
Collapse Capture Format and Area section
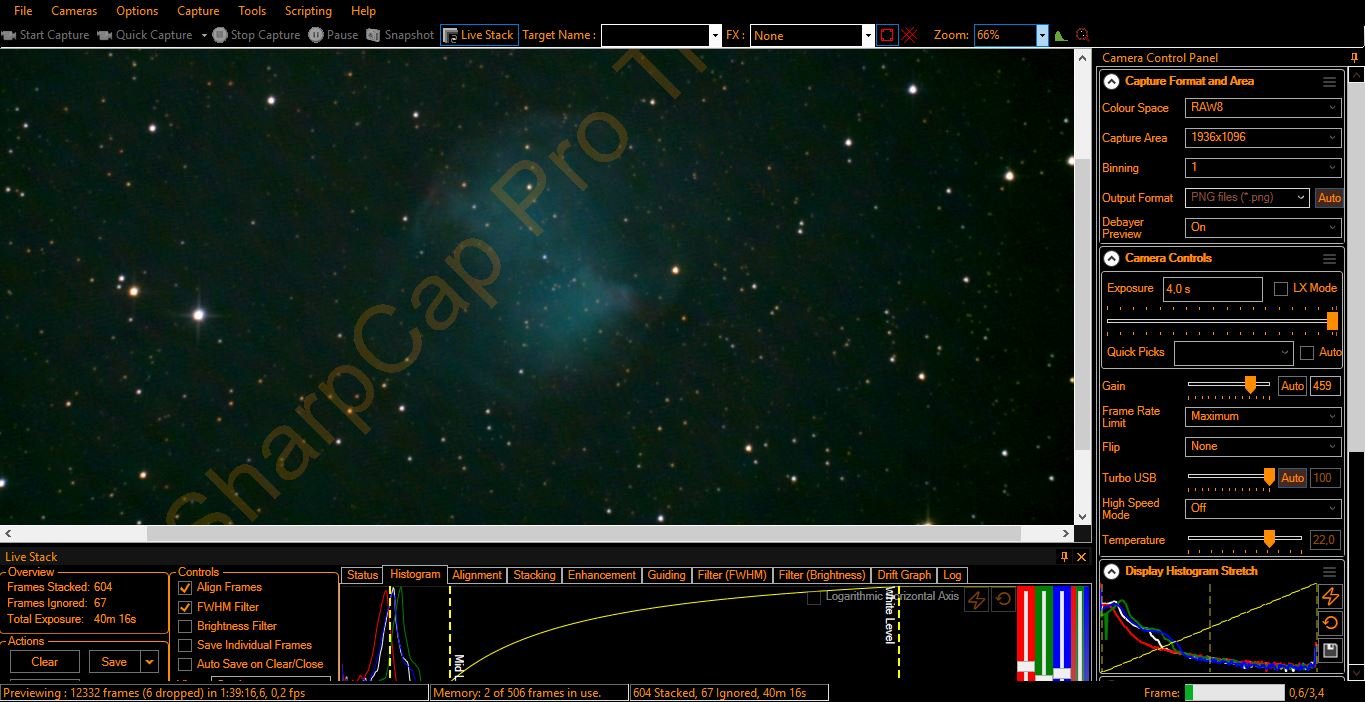(x=1111, y=82)
